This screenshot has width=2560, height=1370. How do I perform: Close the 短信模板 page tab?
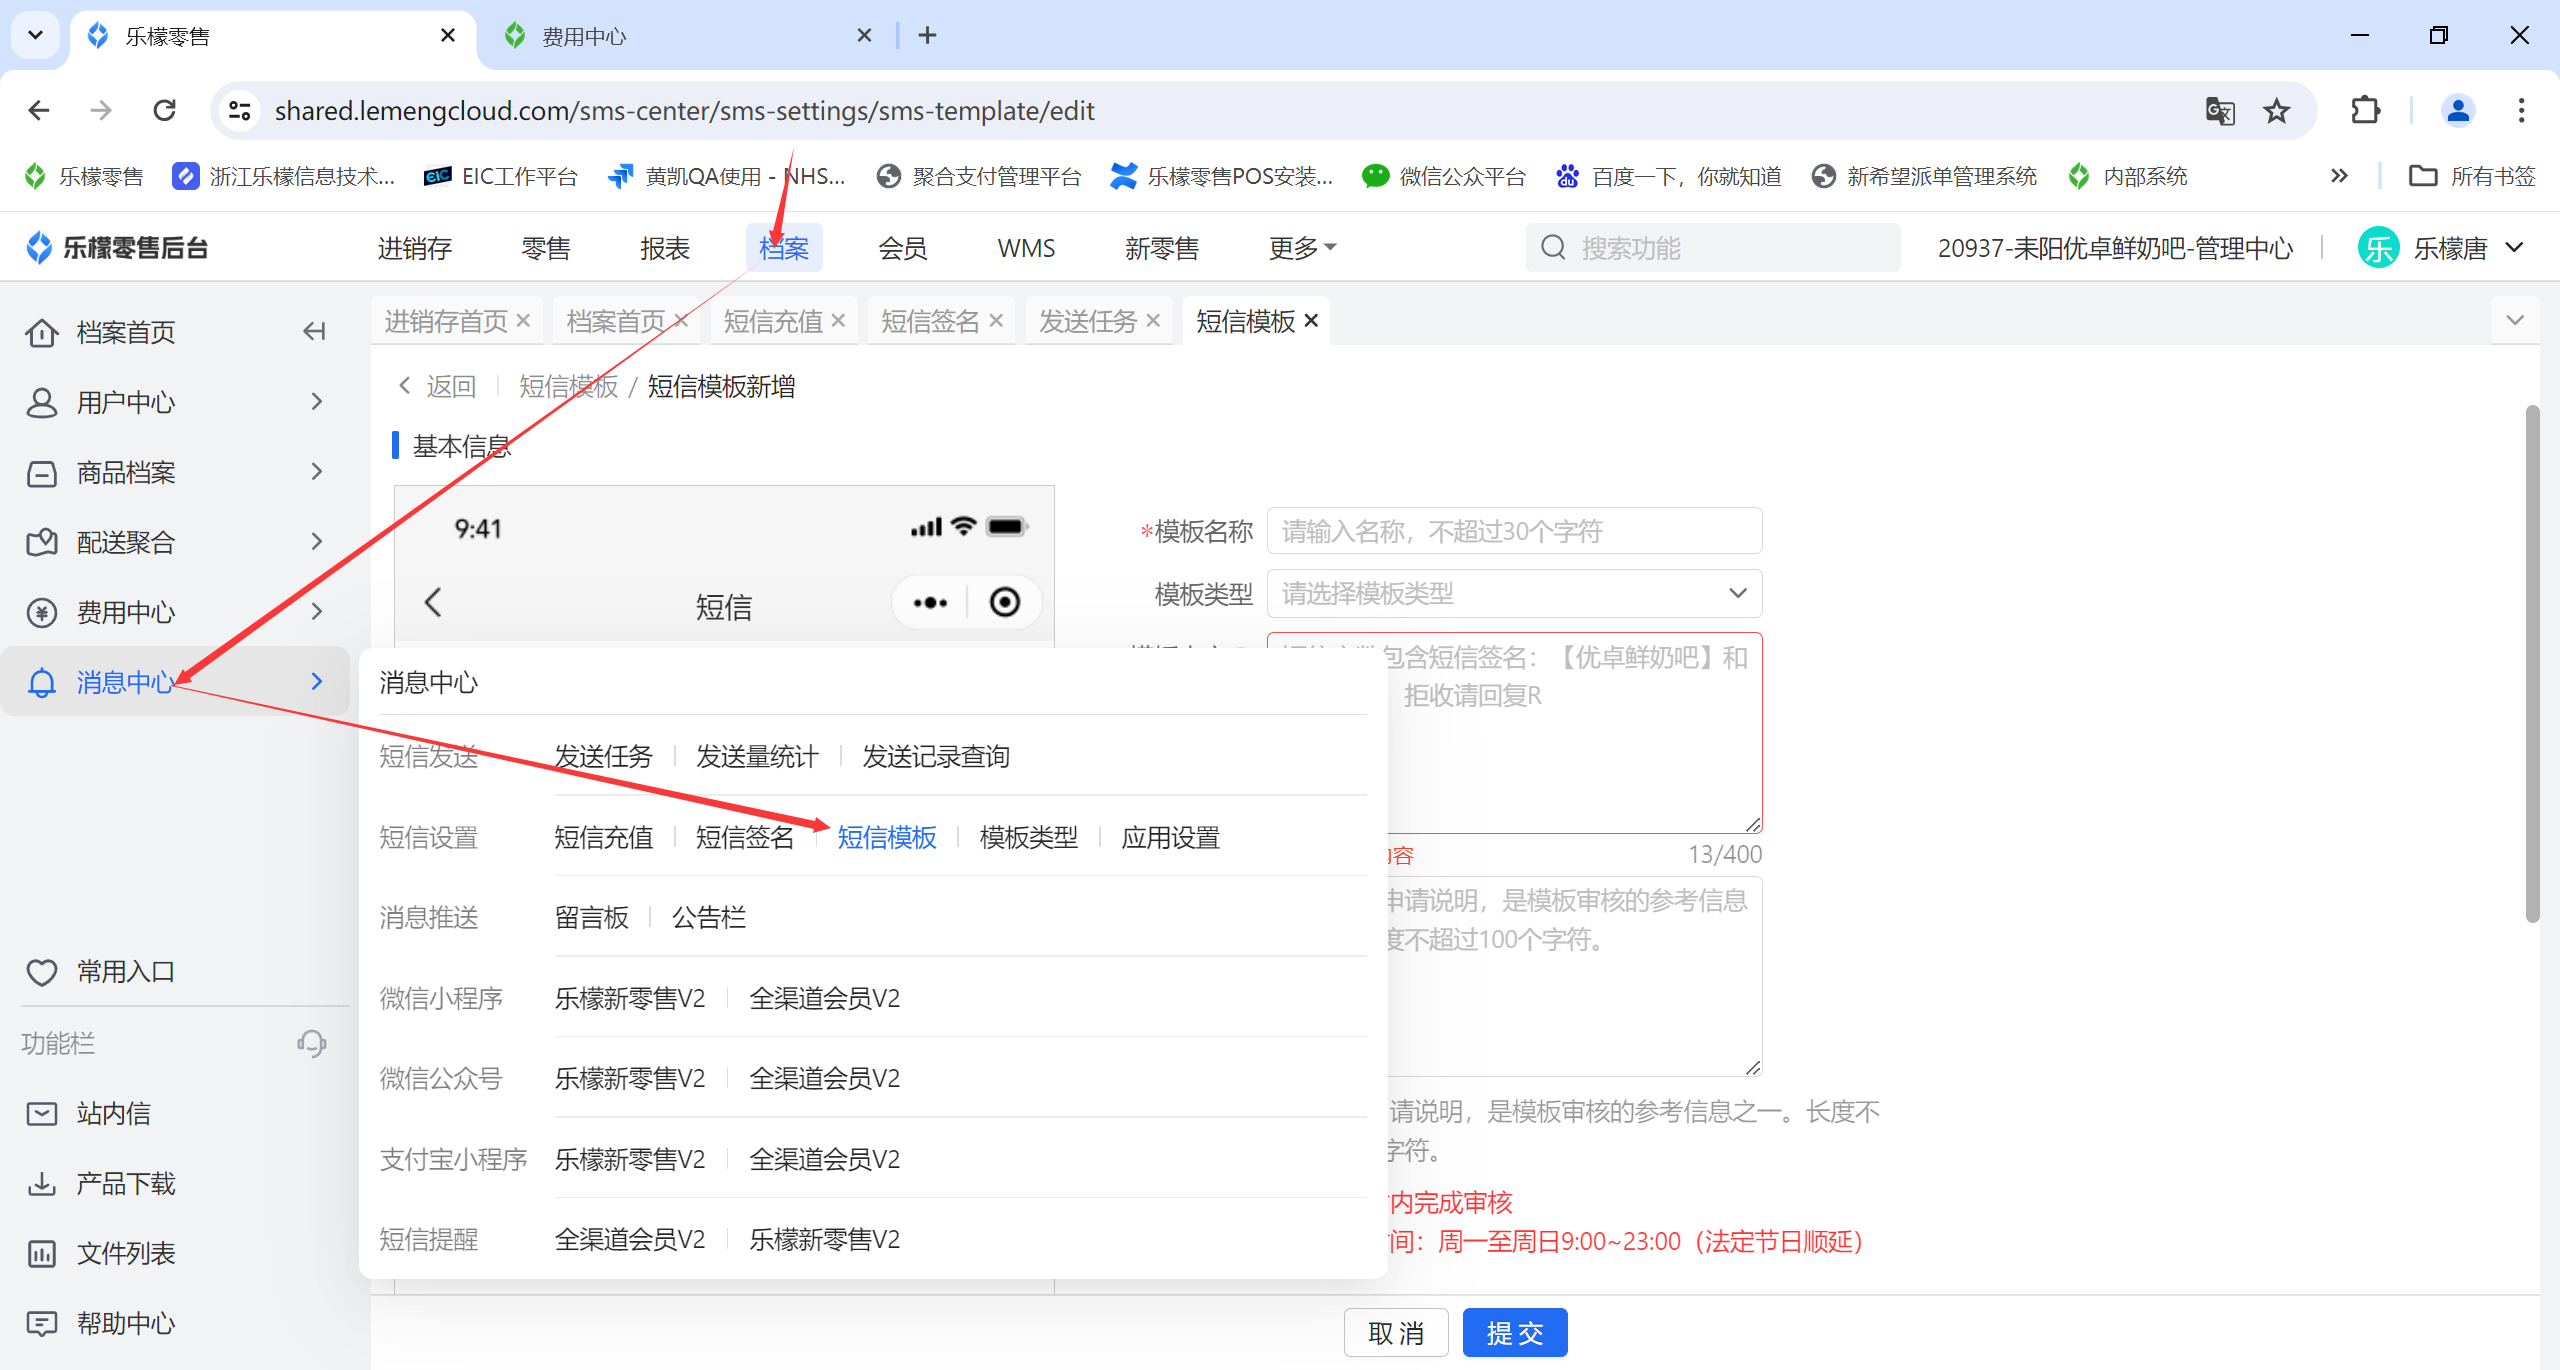pyautogui.click(x=1311, y=320)
